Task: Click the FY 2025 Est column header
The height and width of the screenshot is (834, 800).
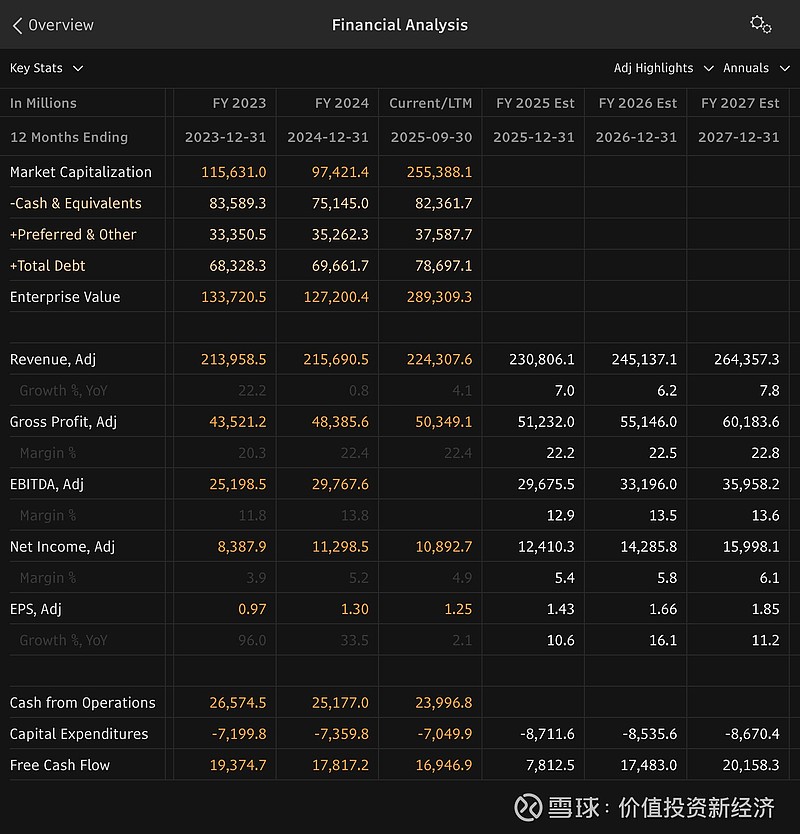Action: coord(535,103)
